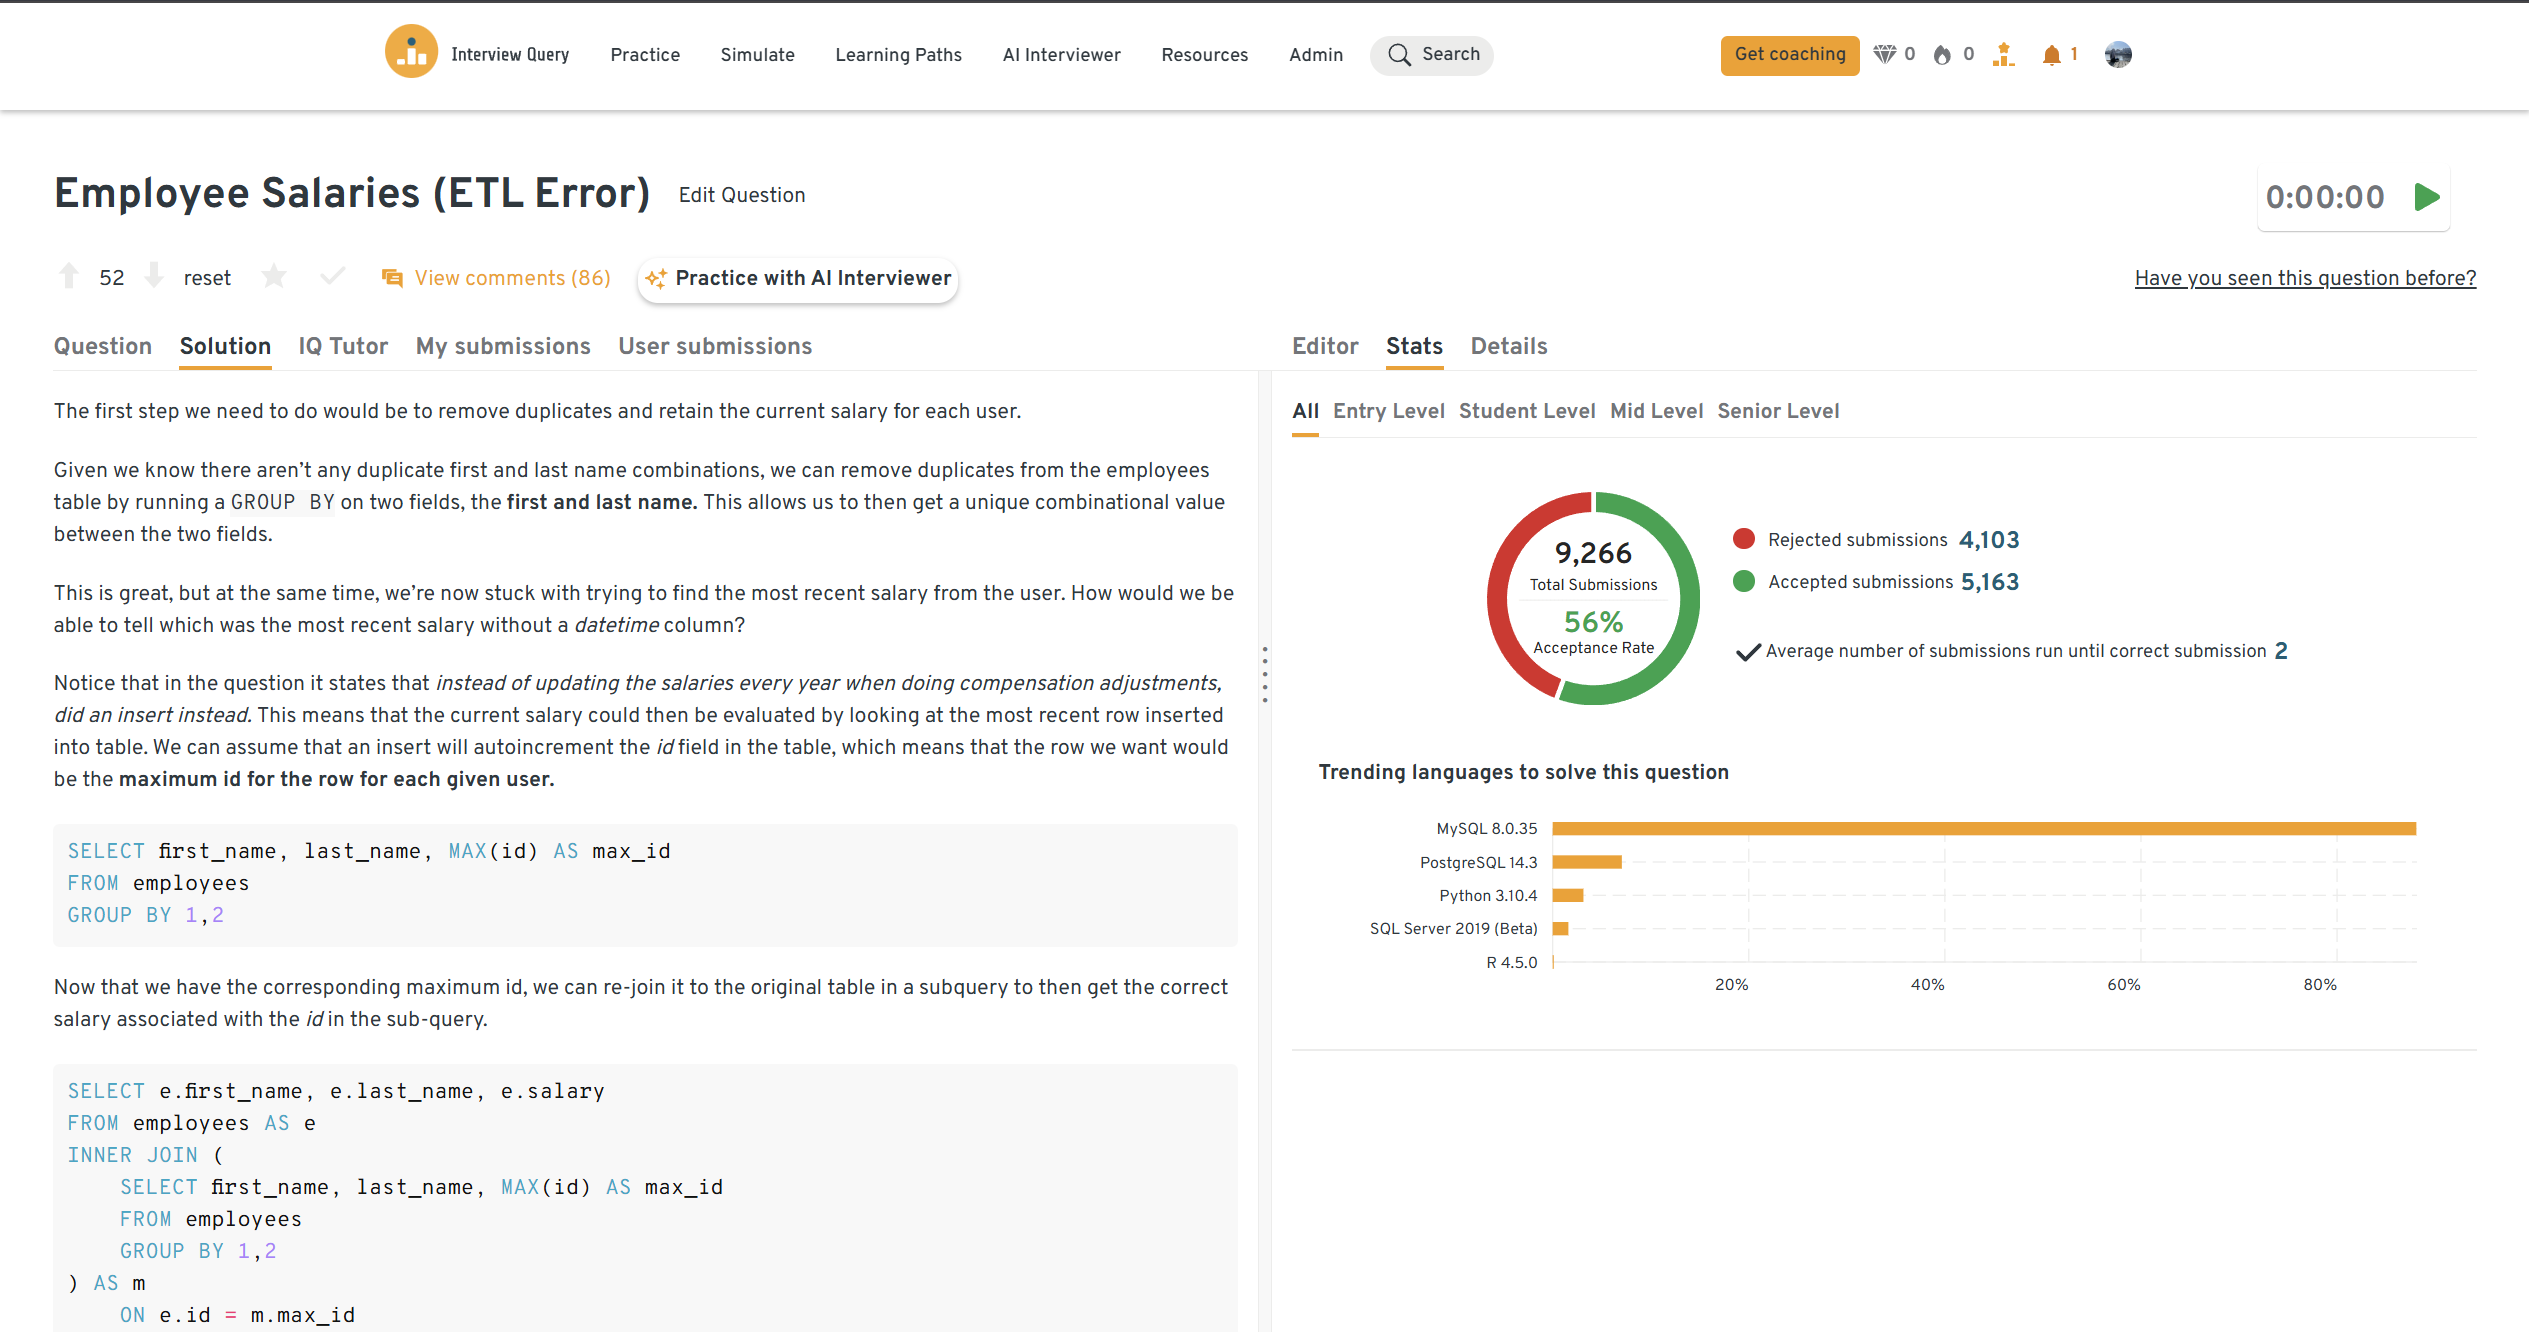Viewport: 2529px width, 1332px height.
Task: Click Practice with AI Interviewer button
Action: point(798,278)
